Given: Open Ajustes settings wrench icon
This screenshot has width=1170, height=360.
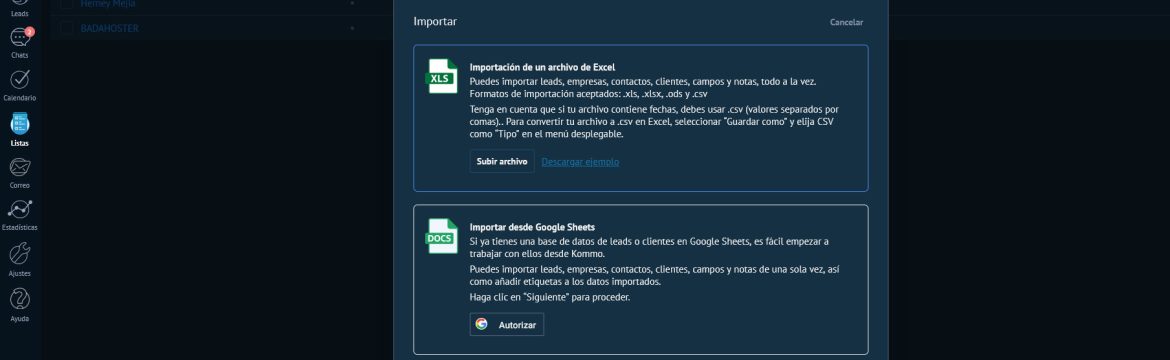Looking at the screenshot, I should click(x=19, y=259).
